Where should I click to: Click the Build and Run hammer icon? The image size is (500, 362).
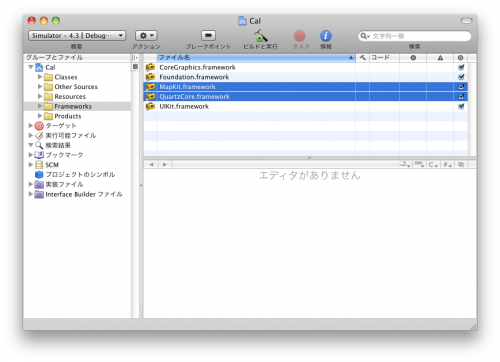(x=260, y=36)
